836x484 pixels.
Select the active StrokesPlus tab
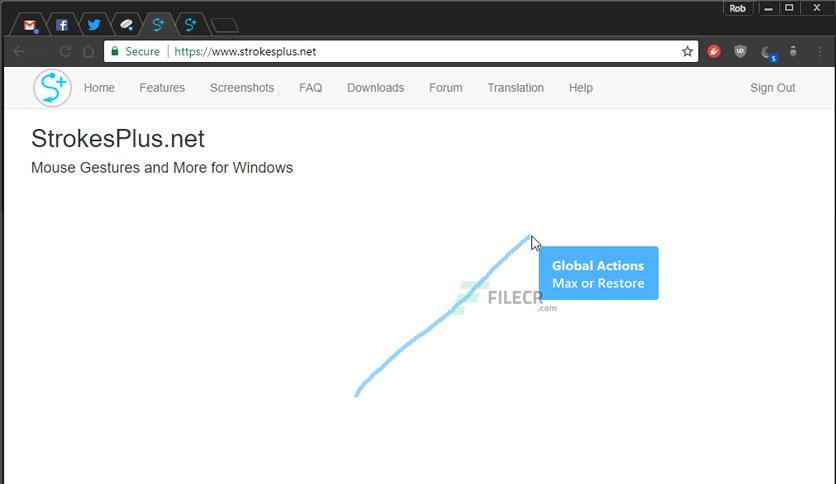point(158,25)
